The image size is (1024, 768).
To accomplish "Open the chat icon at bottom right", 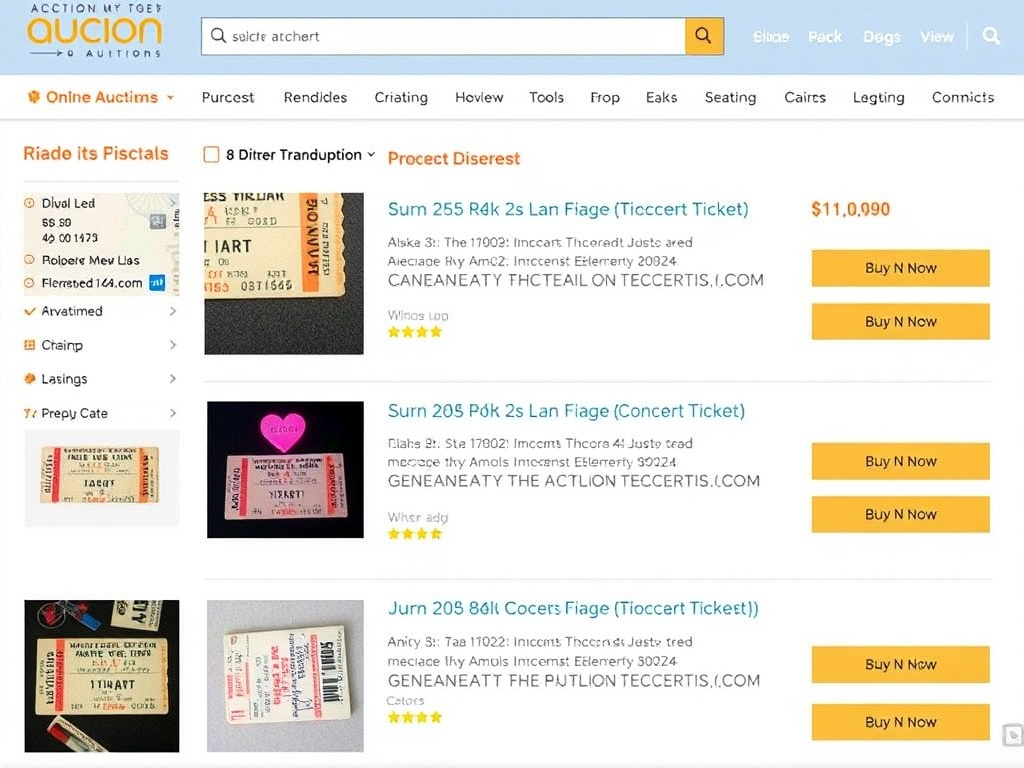I will pyautogui.click(x=1012, y=735).
